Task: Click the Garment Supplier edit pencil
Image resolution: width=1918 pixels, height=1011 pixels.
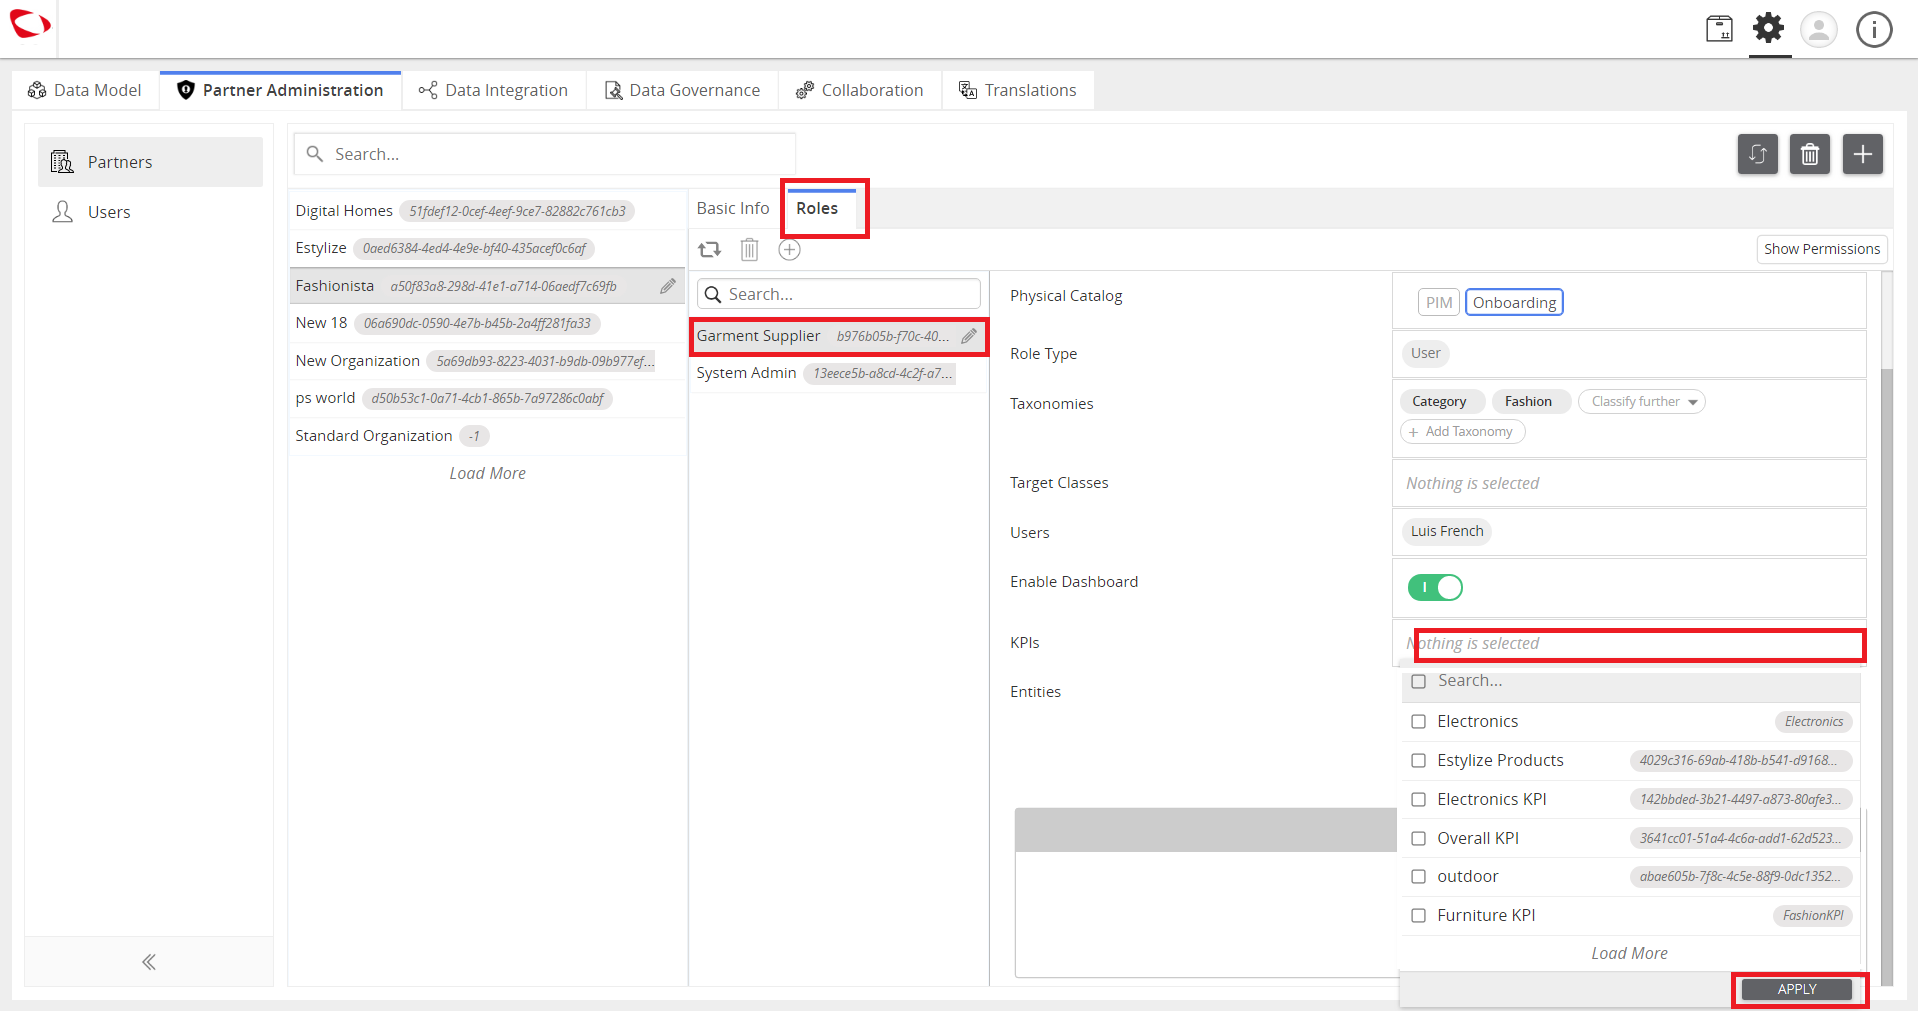Action: tap(969, 336)
